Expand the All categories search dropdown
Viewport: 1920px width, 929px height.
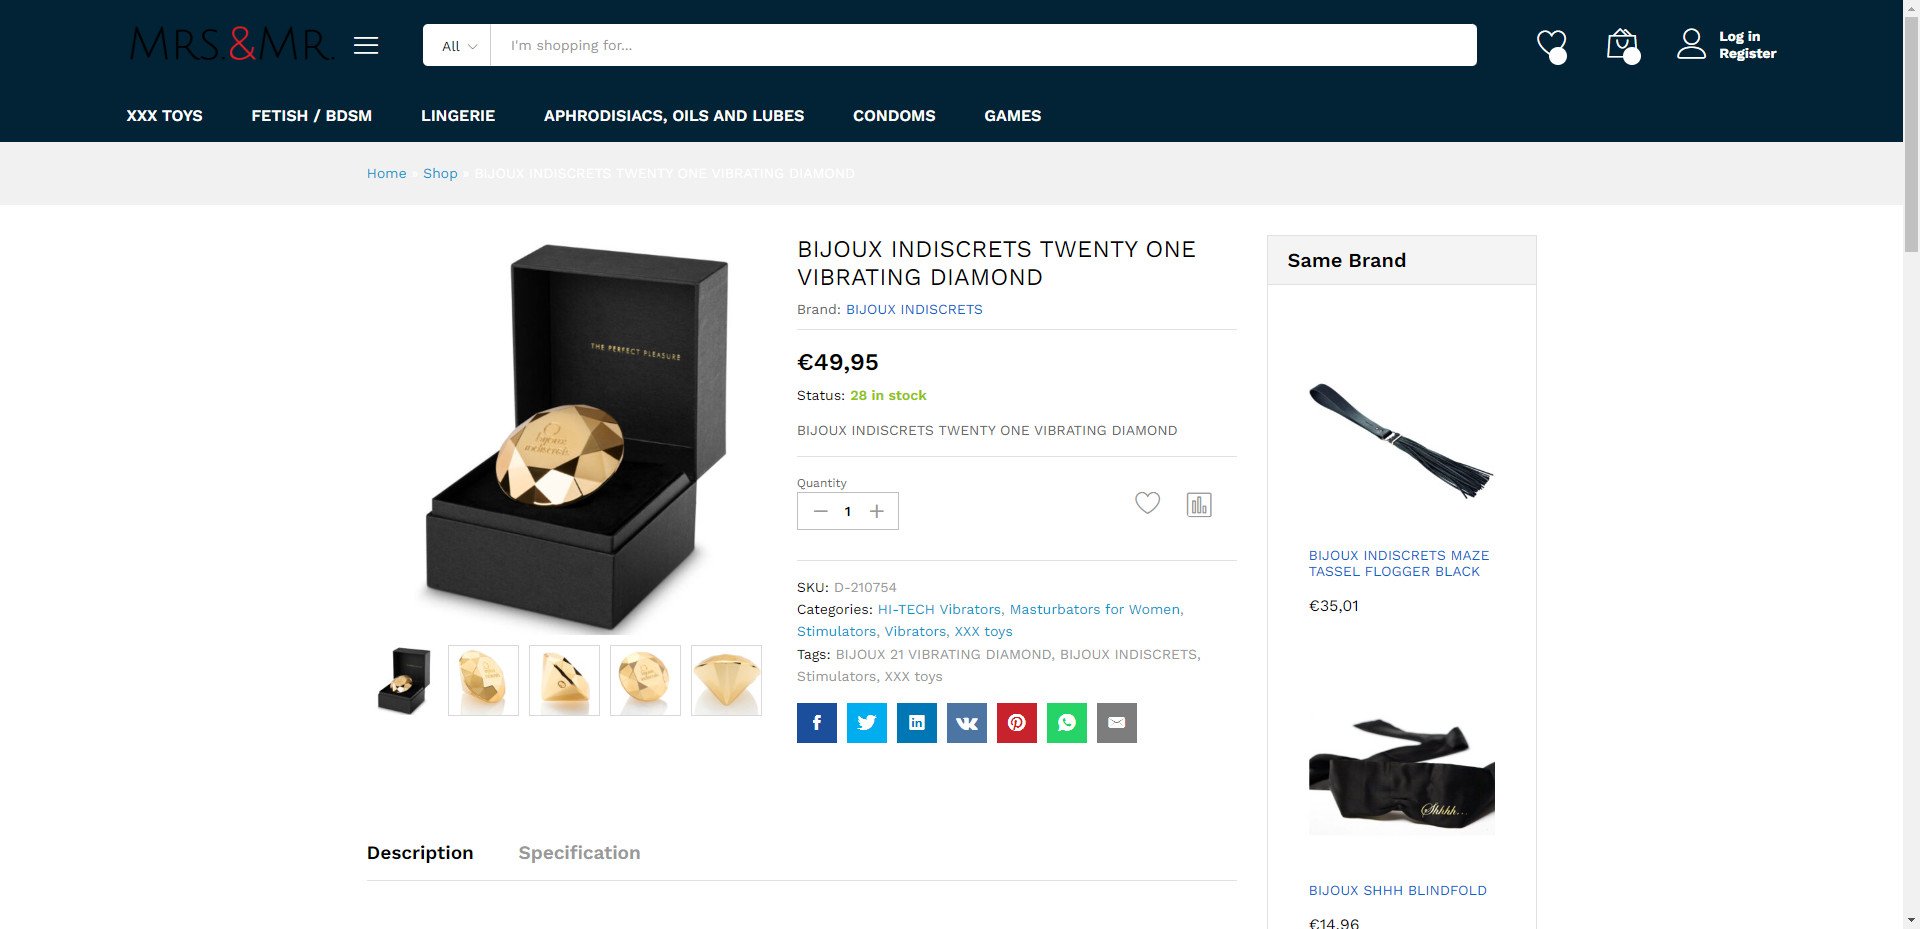[457, 45]
